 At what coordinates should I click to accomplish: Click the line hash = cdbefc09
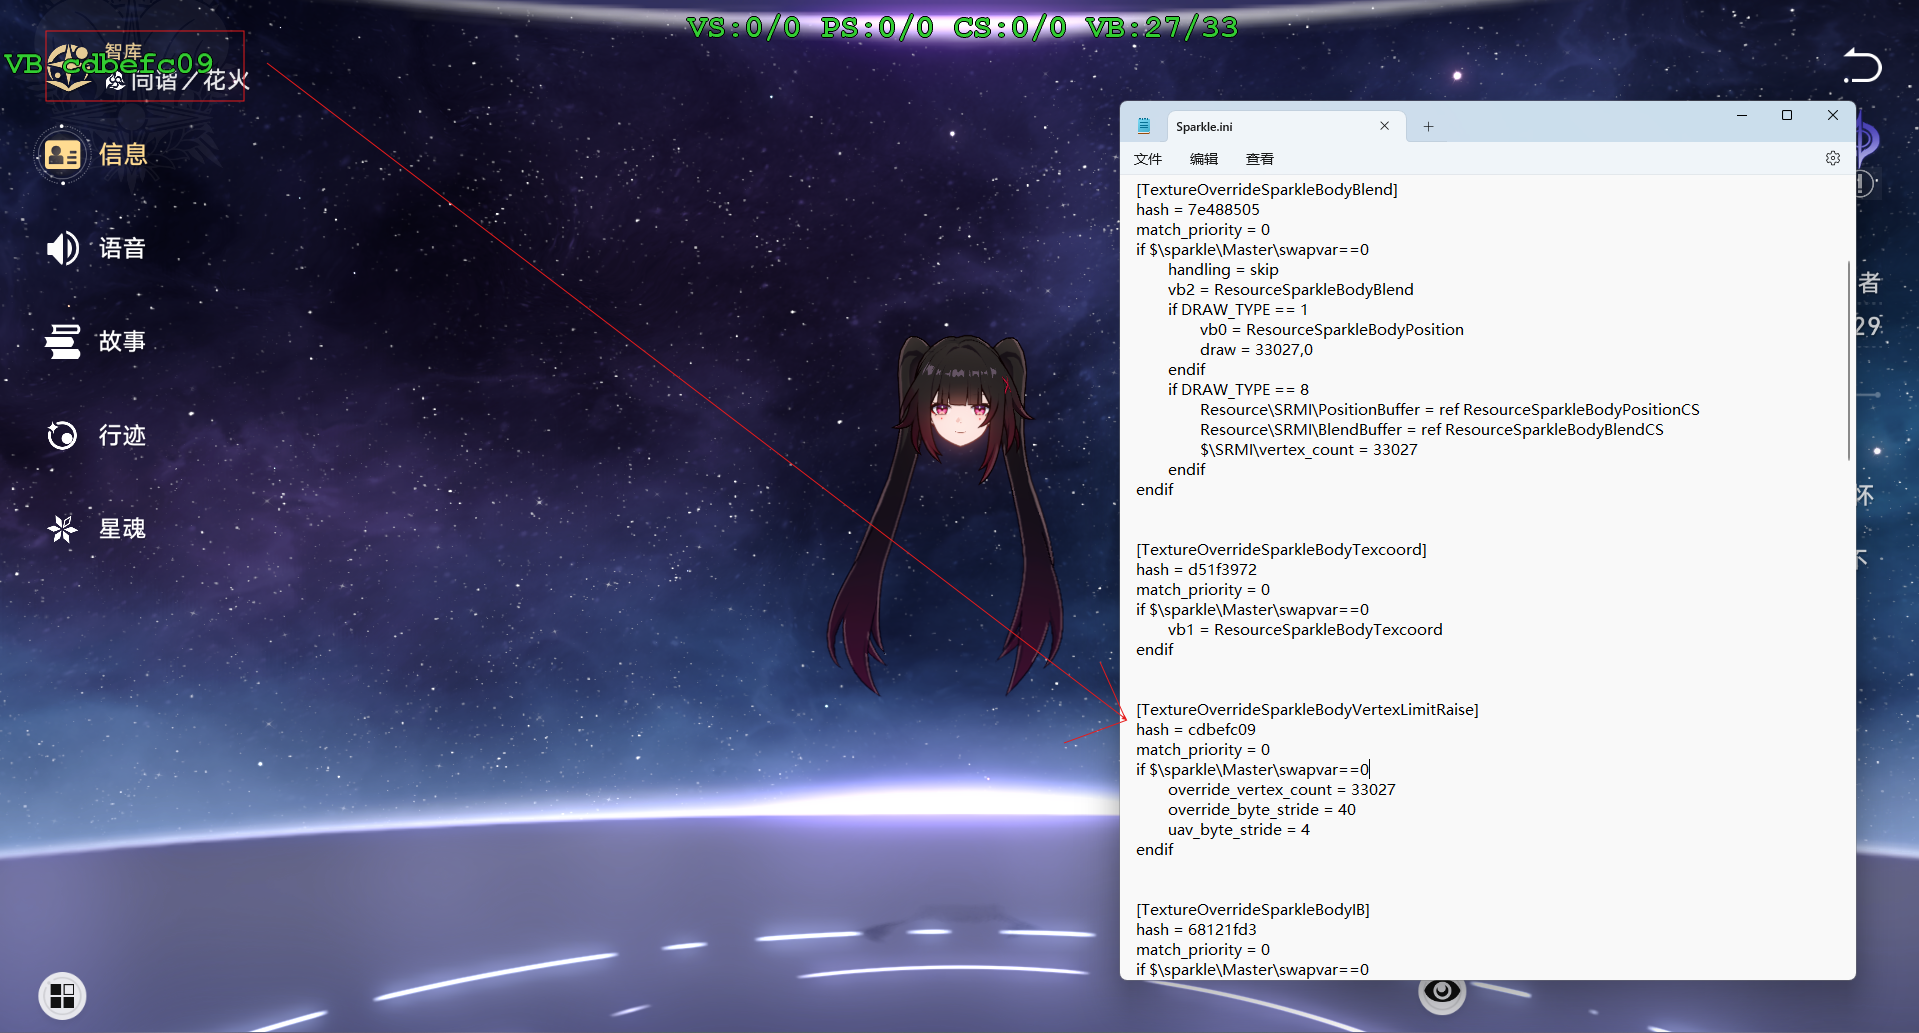point(1196,730)
